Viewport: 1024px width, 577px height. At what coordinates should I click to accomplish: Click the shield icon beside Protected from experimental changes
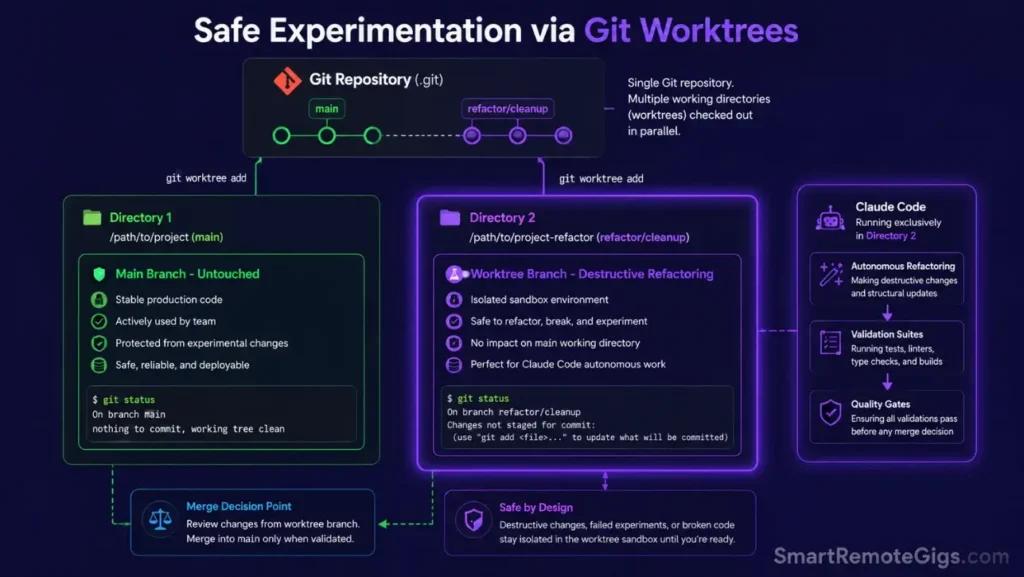tap(99, 343)
